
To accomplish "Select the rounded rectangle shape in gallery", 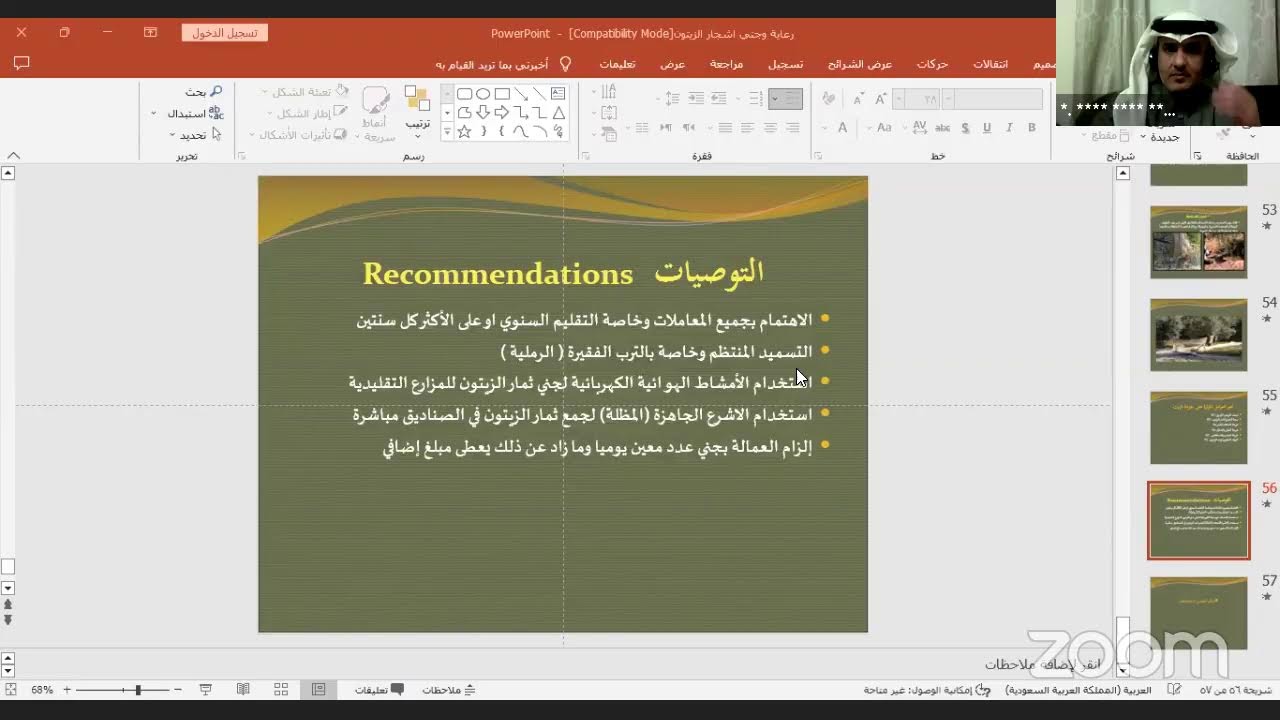I will click(465, 94).
